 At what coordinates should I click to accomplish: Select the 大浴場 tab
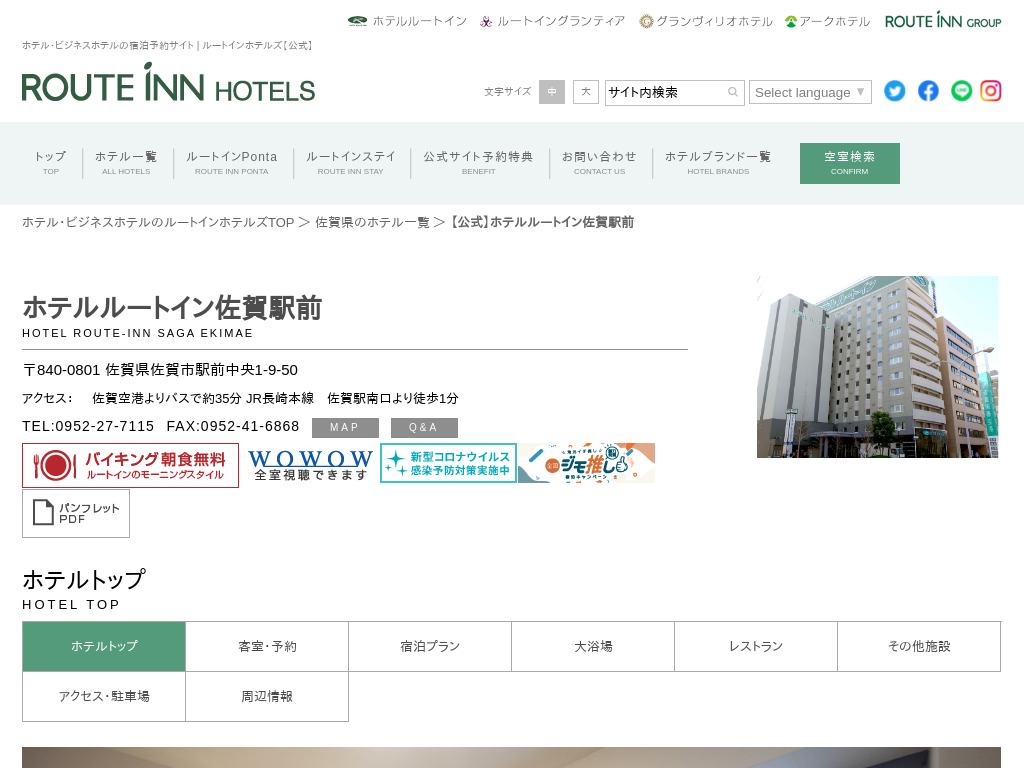(x=593, y=647)
